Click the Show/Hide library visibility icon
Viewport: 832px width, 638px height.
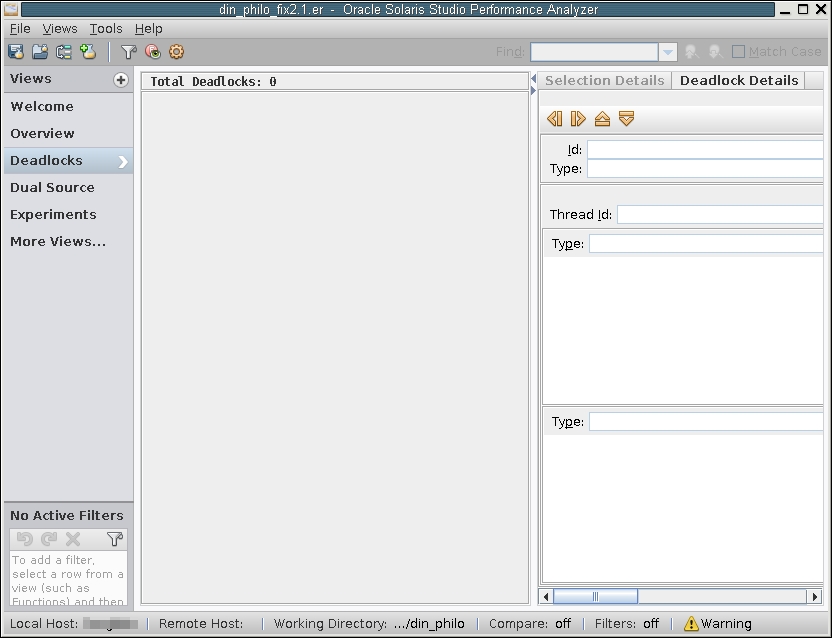pos(153,51)
